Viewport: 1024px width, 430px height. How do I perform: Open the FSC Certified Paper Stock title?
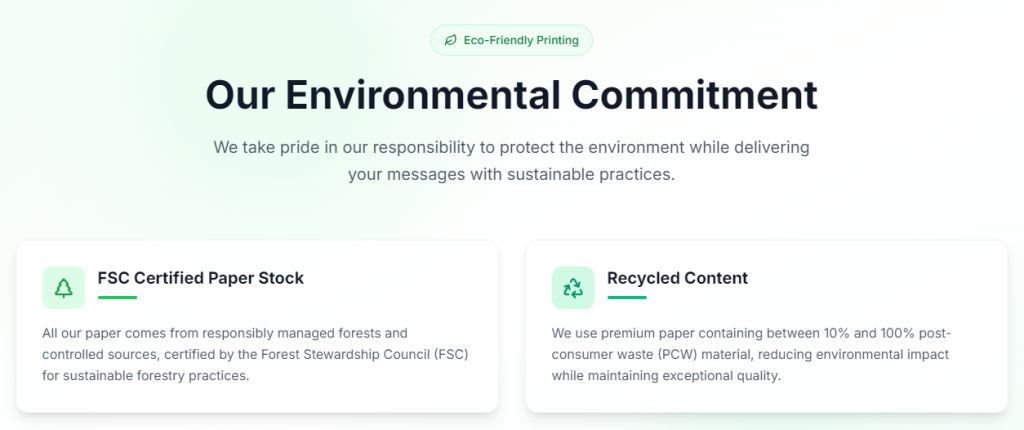(200, 278)
